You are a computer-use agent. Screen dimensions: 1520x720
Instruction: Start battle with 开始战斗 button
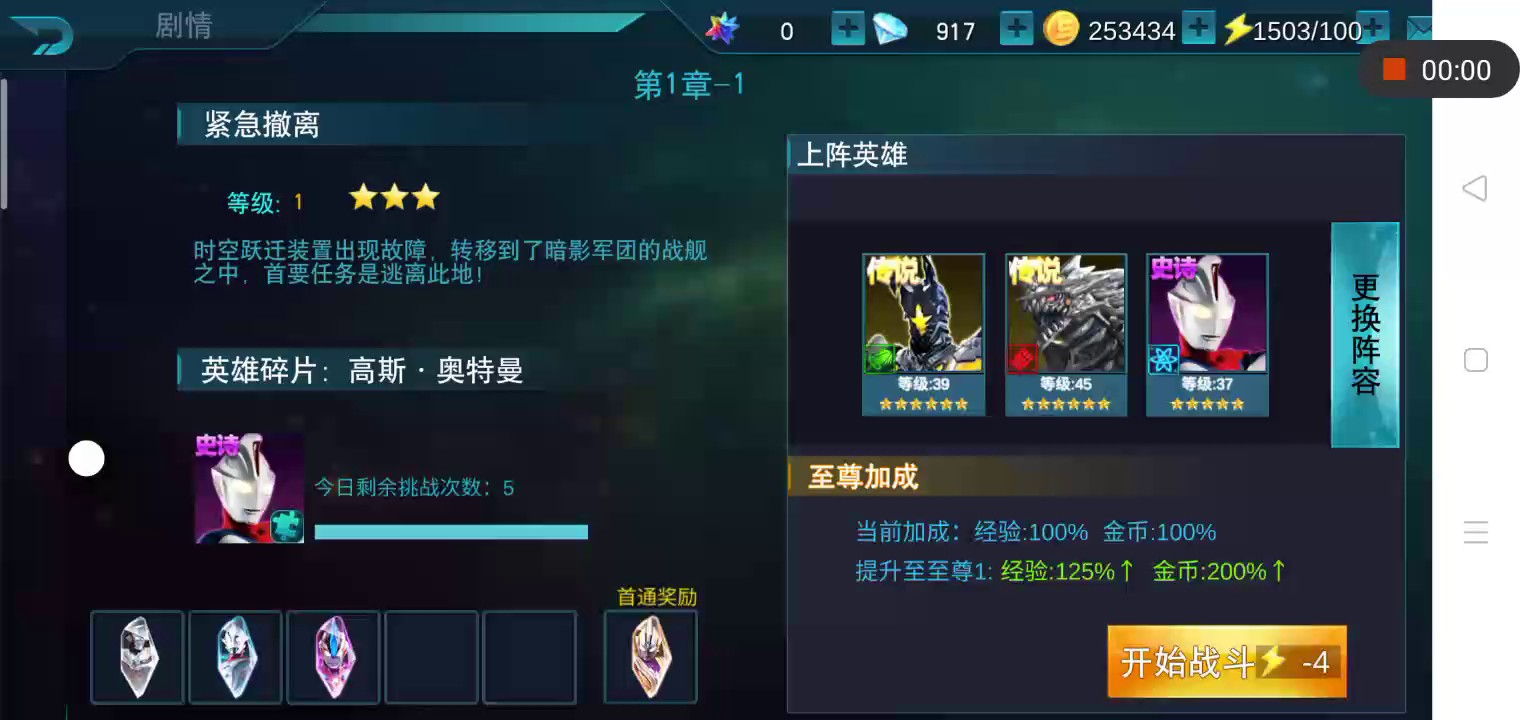tap(1227, 662)
